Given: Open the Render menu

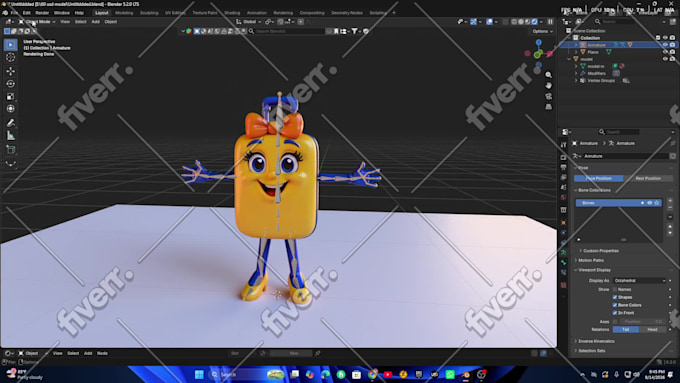Looking at the screenshot, I should (42, 13).
